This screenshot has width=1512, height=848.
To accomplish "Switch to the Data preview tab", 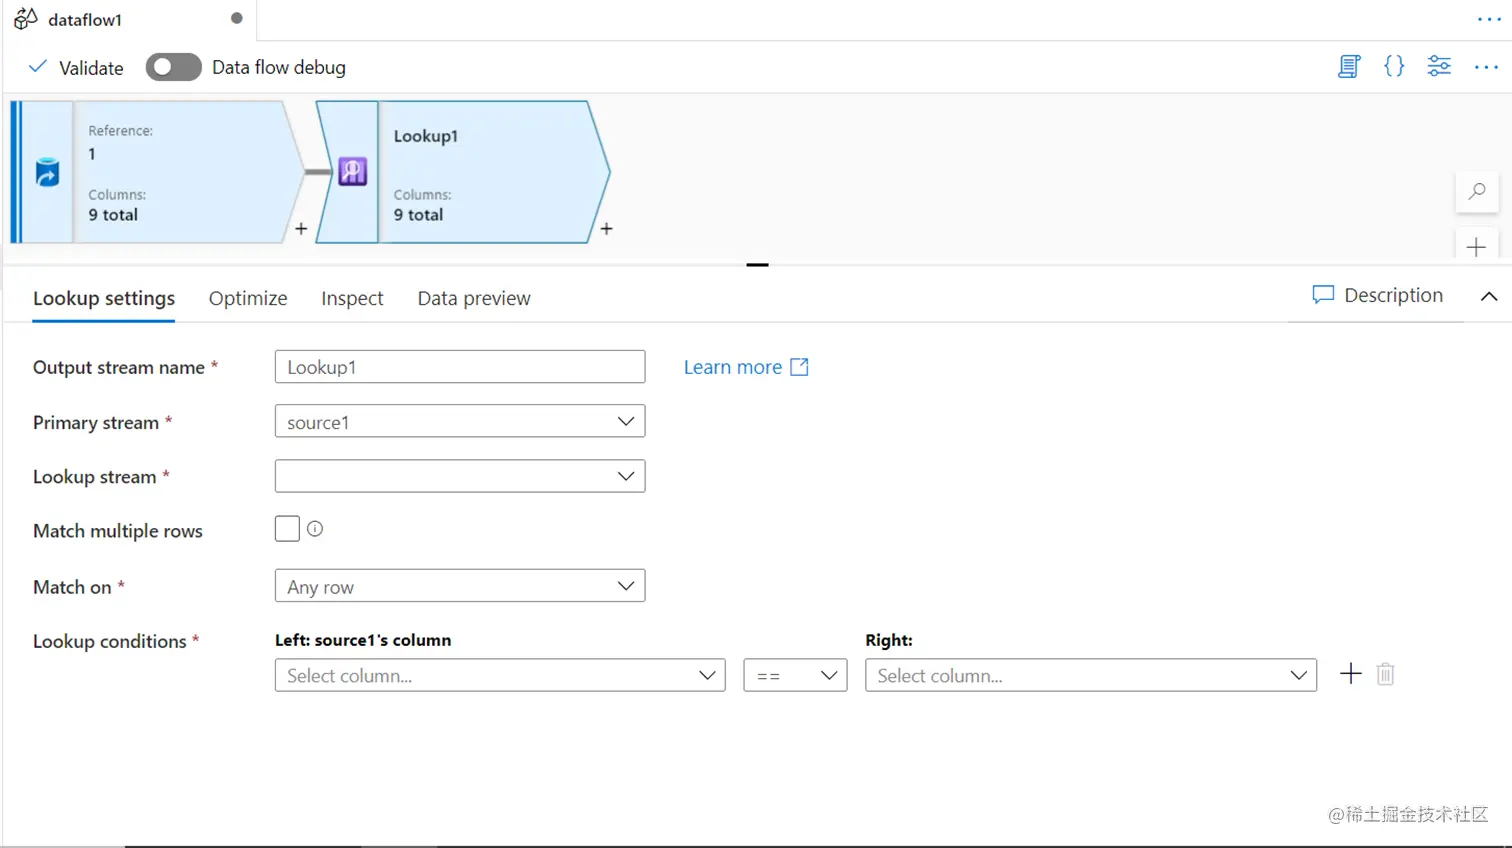I will (474, 298).
